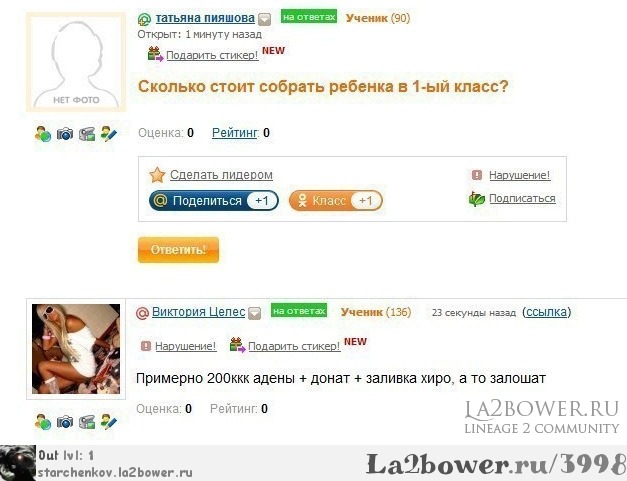Open the video icon under Виктория's photo
The height and width of the screenshot is (481, 627).
(87, 422)
